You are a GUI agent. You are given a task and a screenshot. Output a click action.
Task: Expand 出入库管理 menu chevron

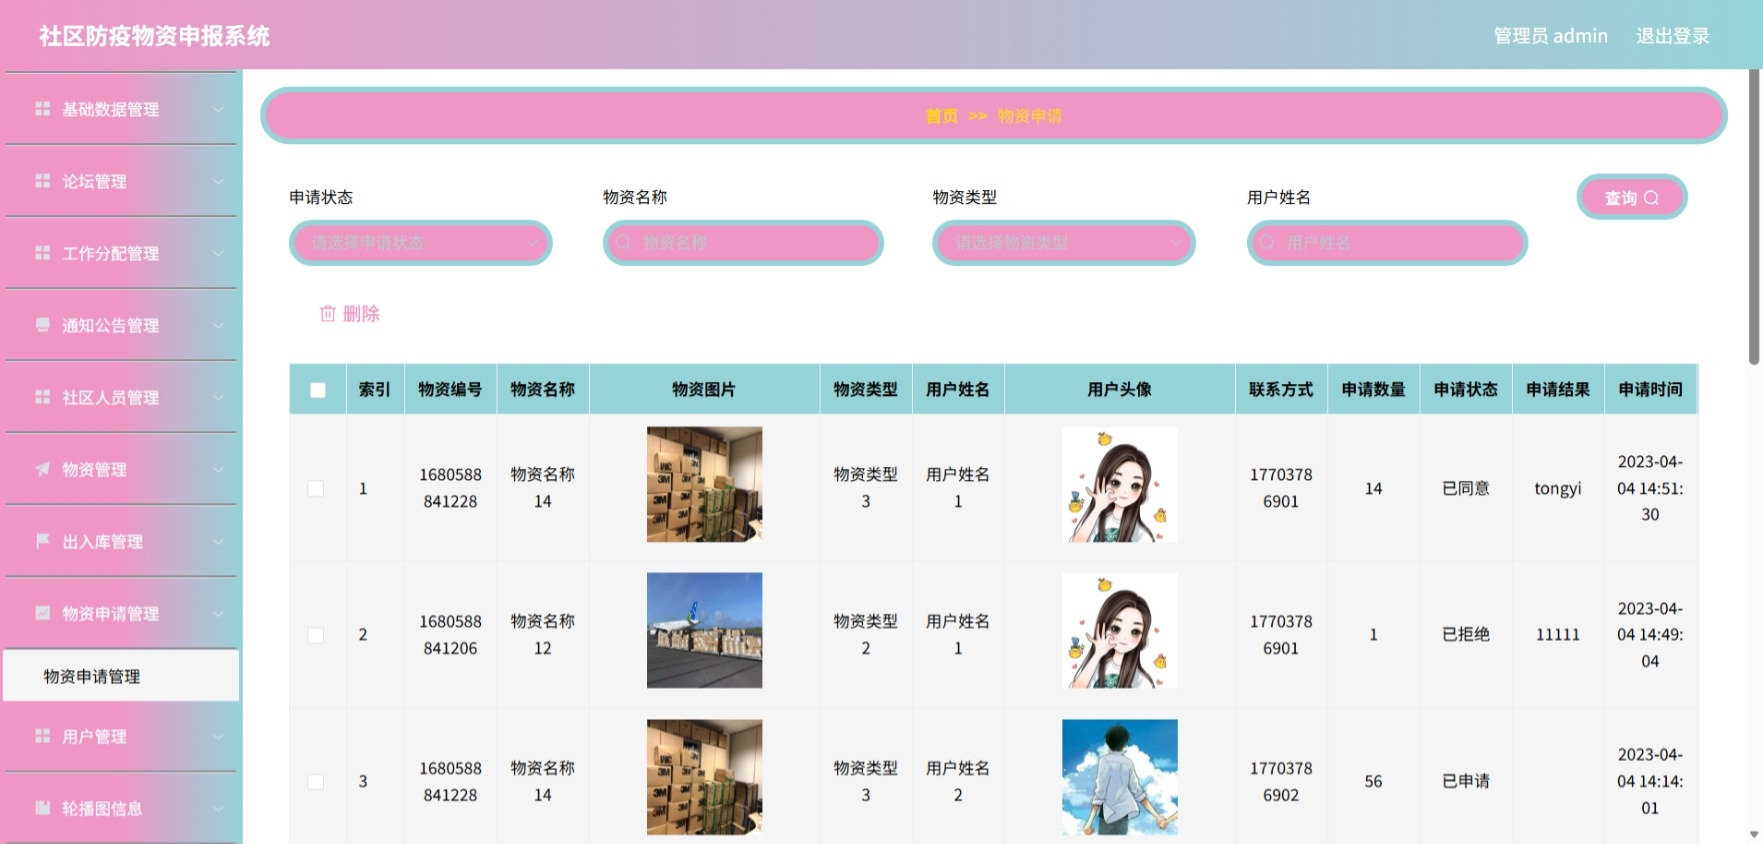tap(218, 541)
